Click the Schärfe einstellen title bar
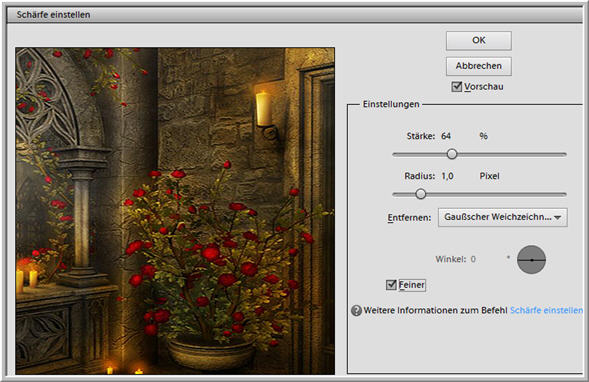Image resolution: width=589 pixels, height=382 pixels. [294, 15]
